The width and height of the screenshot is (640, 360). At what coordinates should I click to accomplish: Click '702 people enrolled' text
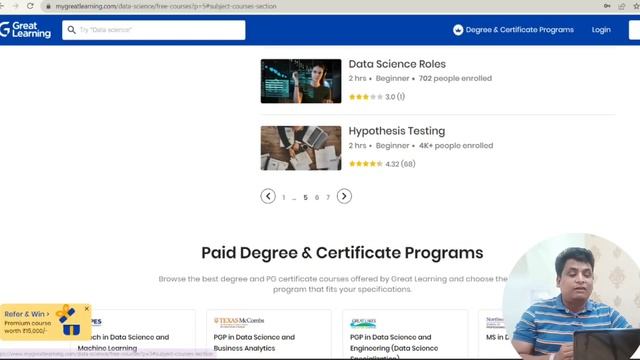[455, 78]
